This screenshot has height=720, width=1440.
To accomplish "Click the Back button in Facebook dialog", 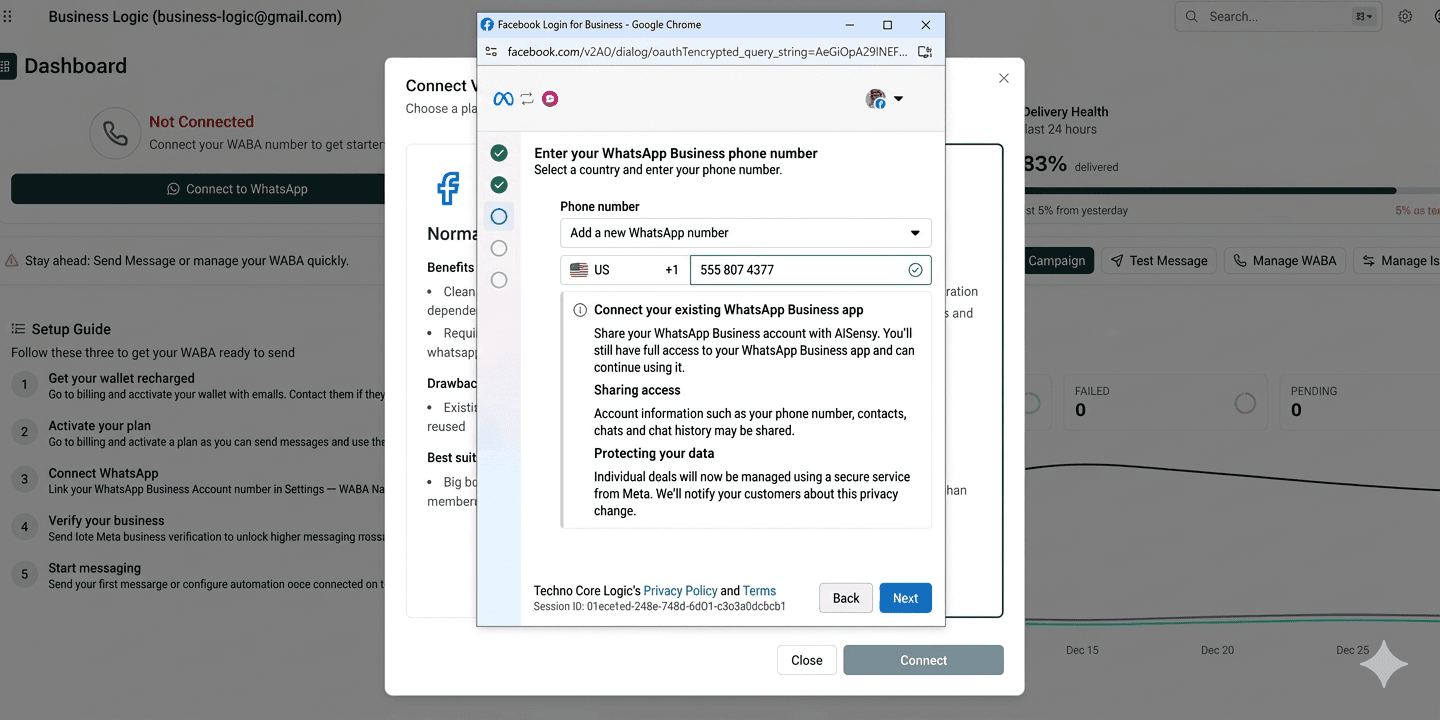I will pyautogui.click(x=846, y=598).
